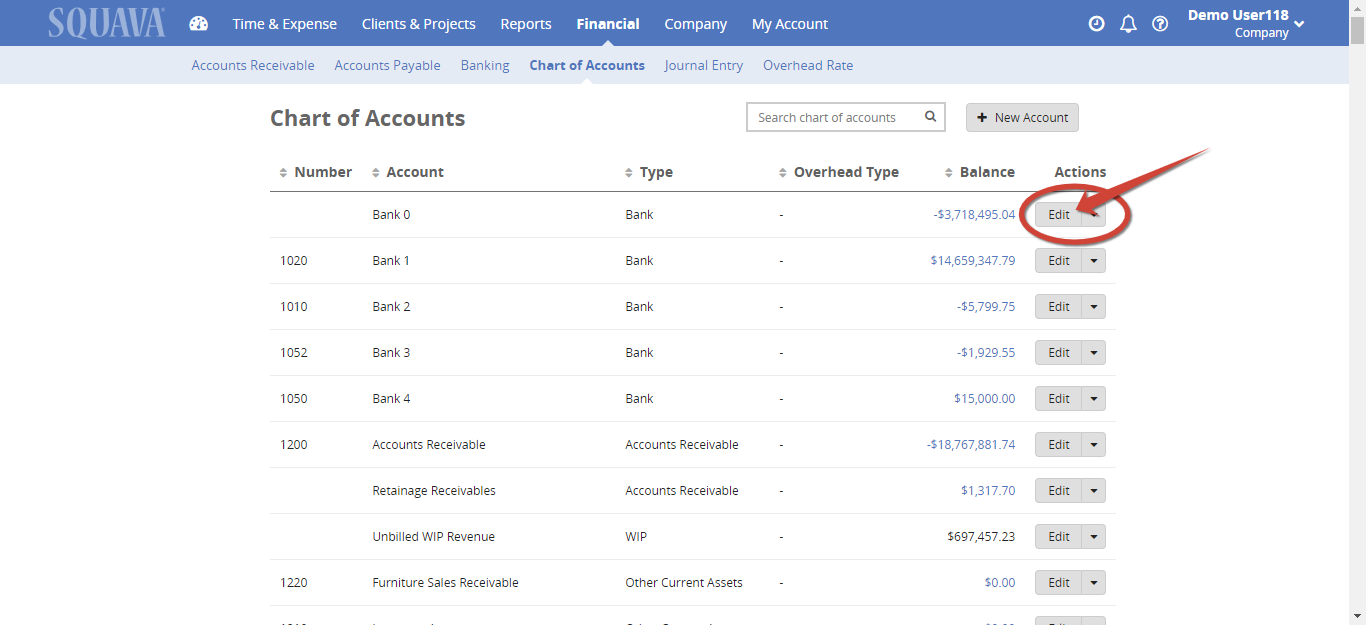Open Retainage balance $1,317.70
Viewport: 1366px width, 625px height.
pyautogui.click(x=988, y=491)
